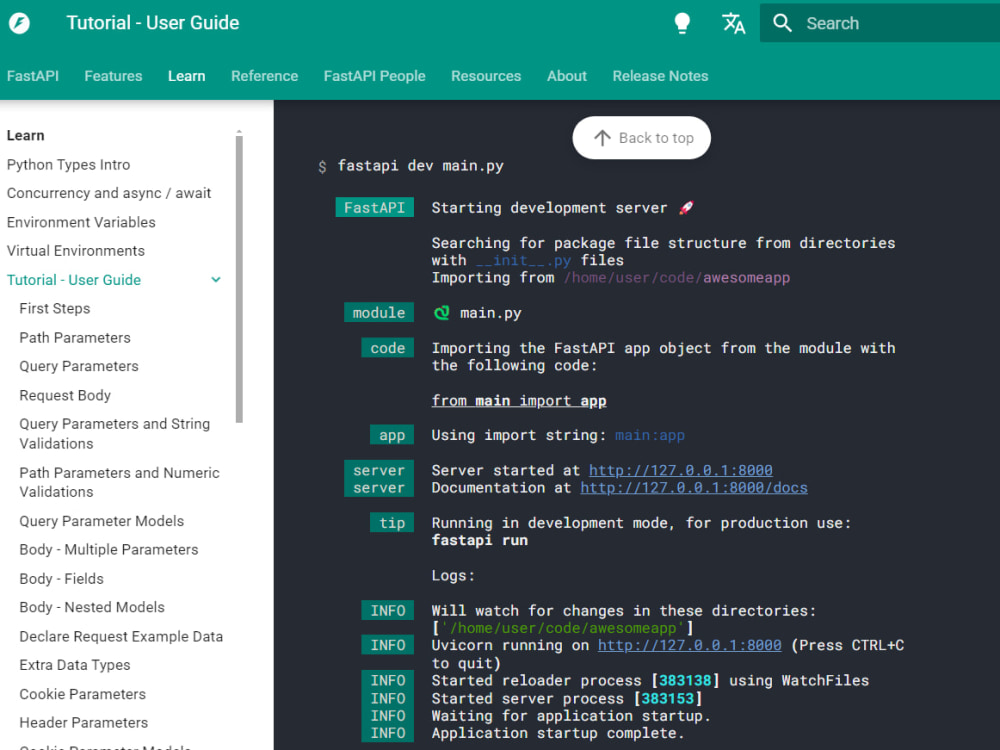Open the FastAPI People tab
The height and width of the screenshot is (750, 1000).
point(374,76)
